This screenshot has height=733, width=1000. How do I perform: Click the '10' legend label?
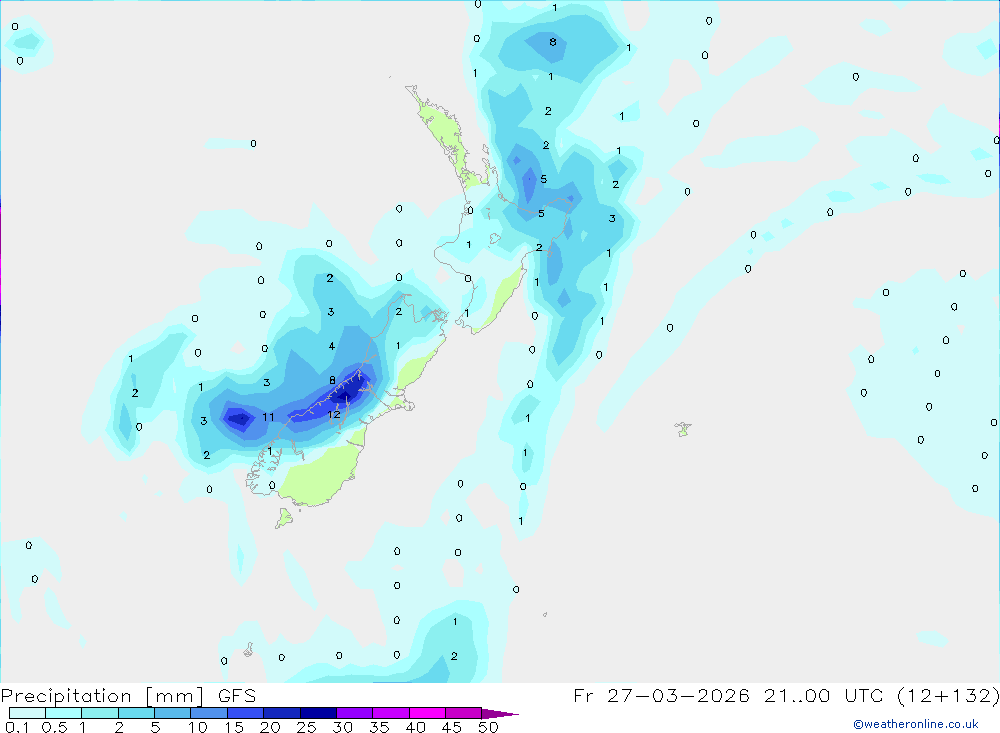pyautogui.click(x=198, y=727)
